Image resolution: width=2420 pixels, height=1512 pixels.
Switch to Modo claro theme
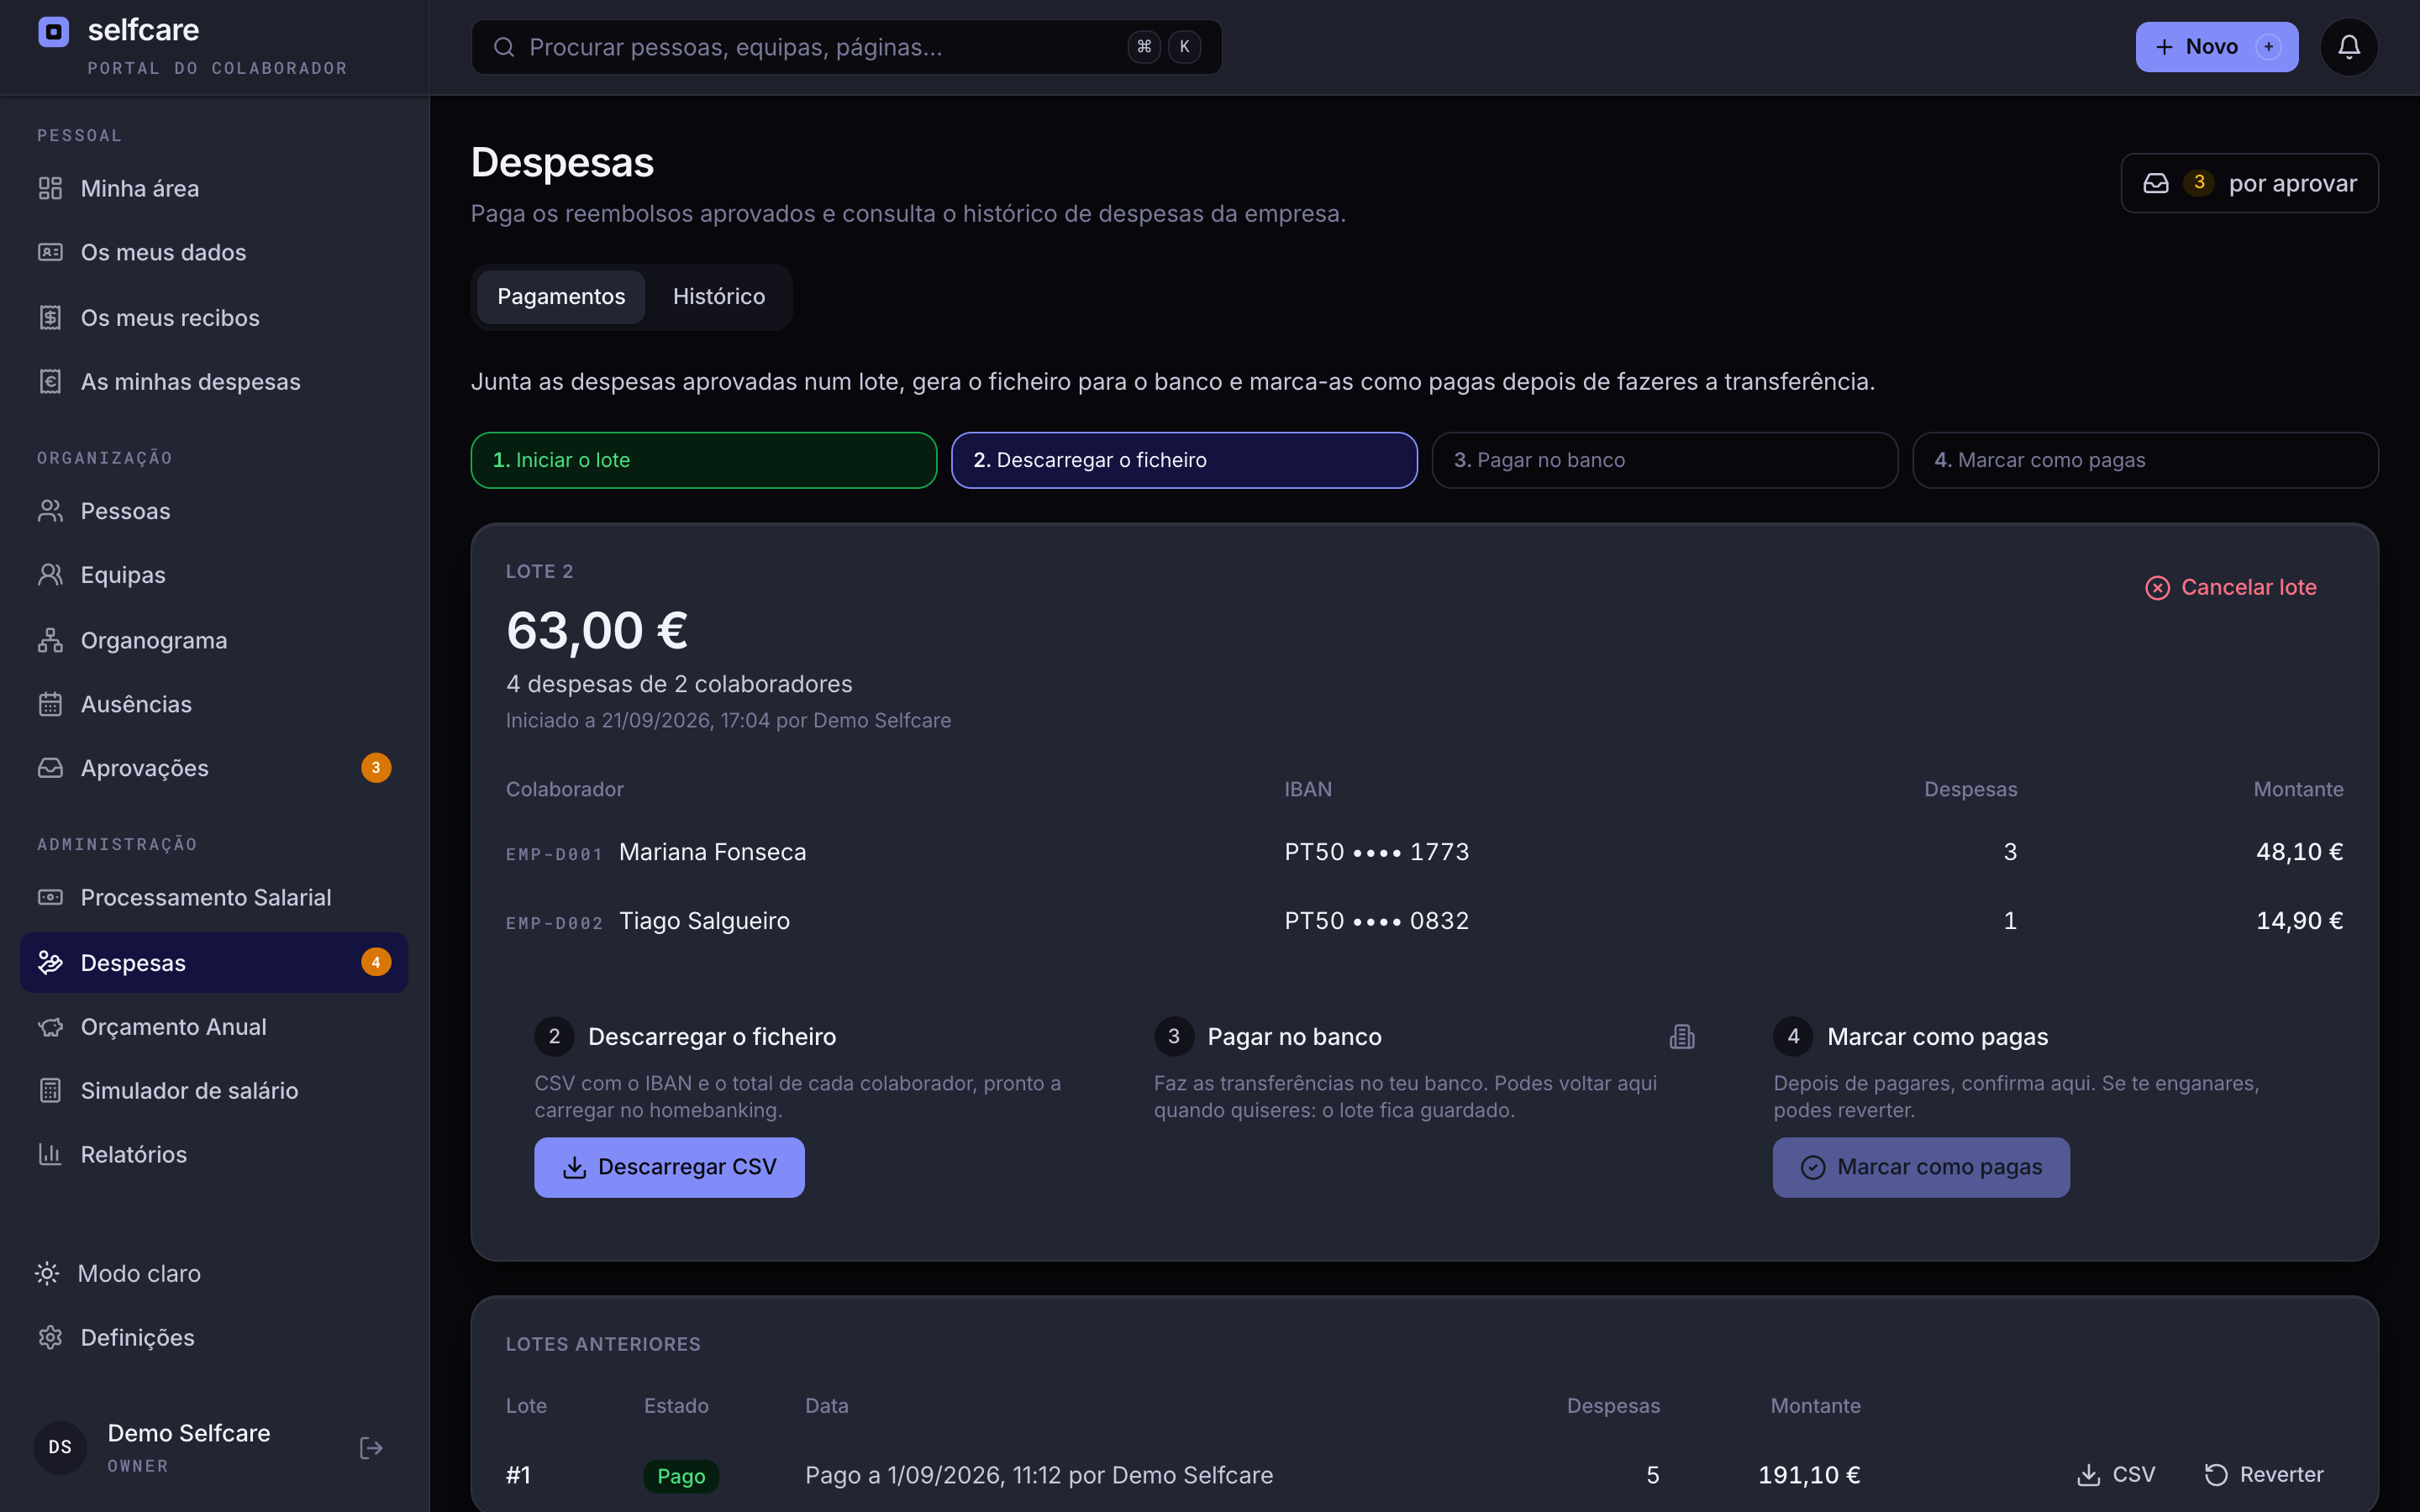(119, 1273)
